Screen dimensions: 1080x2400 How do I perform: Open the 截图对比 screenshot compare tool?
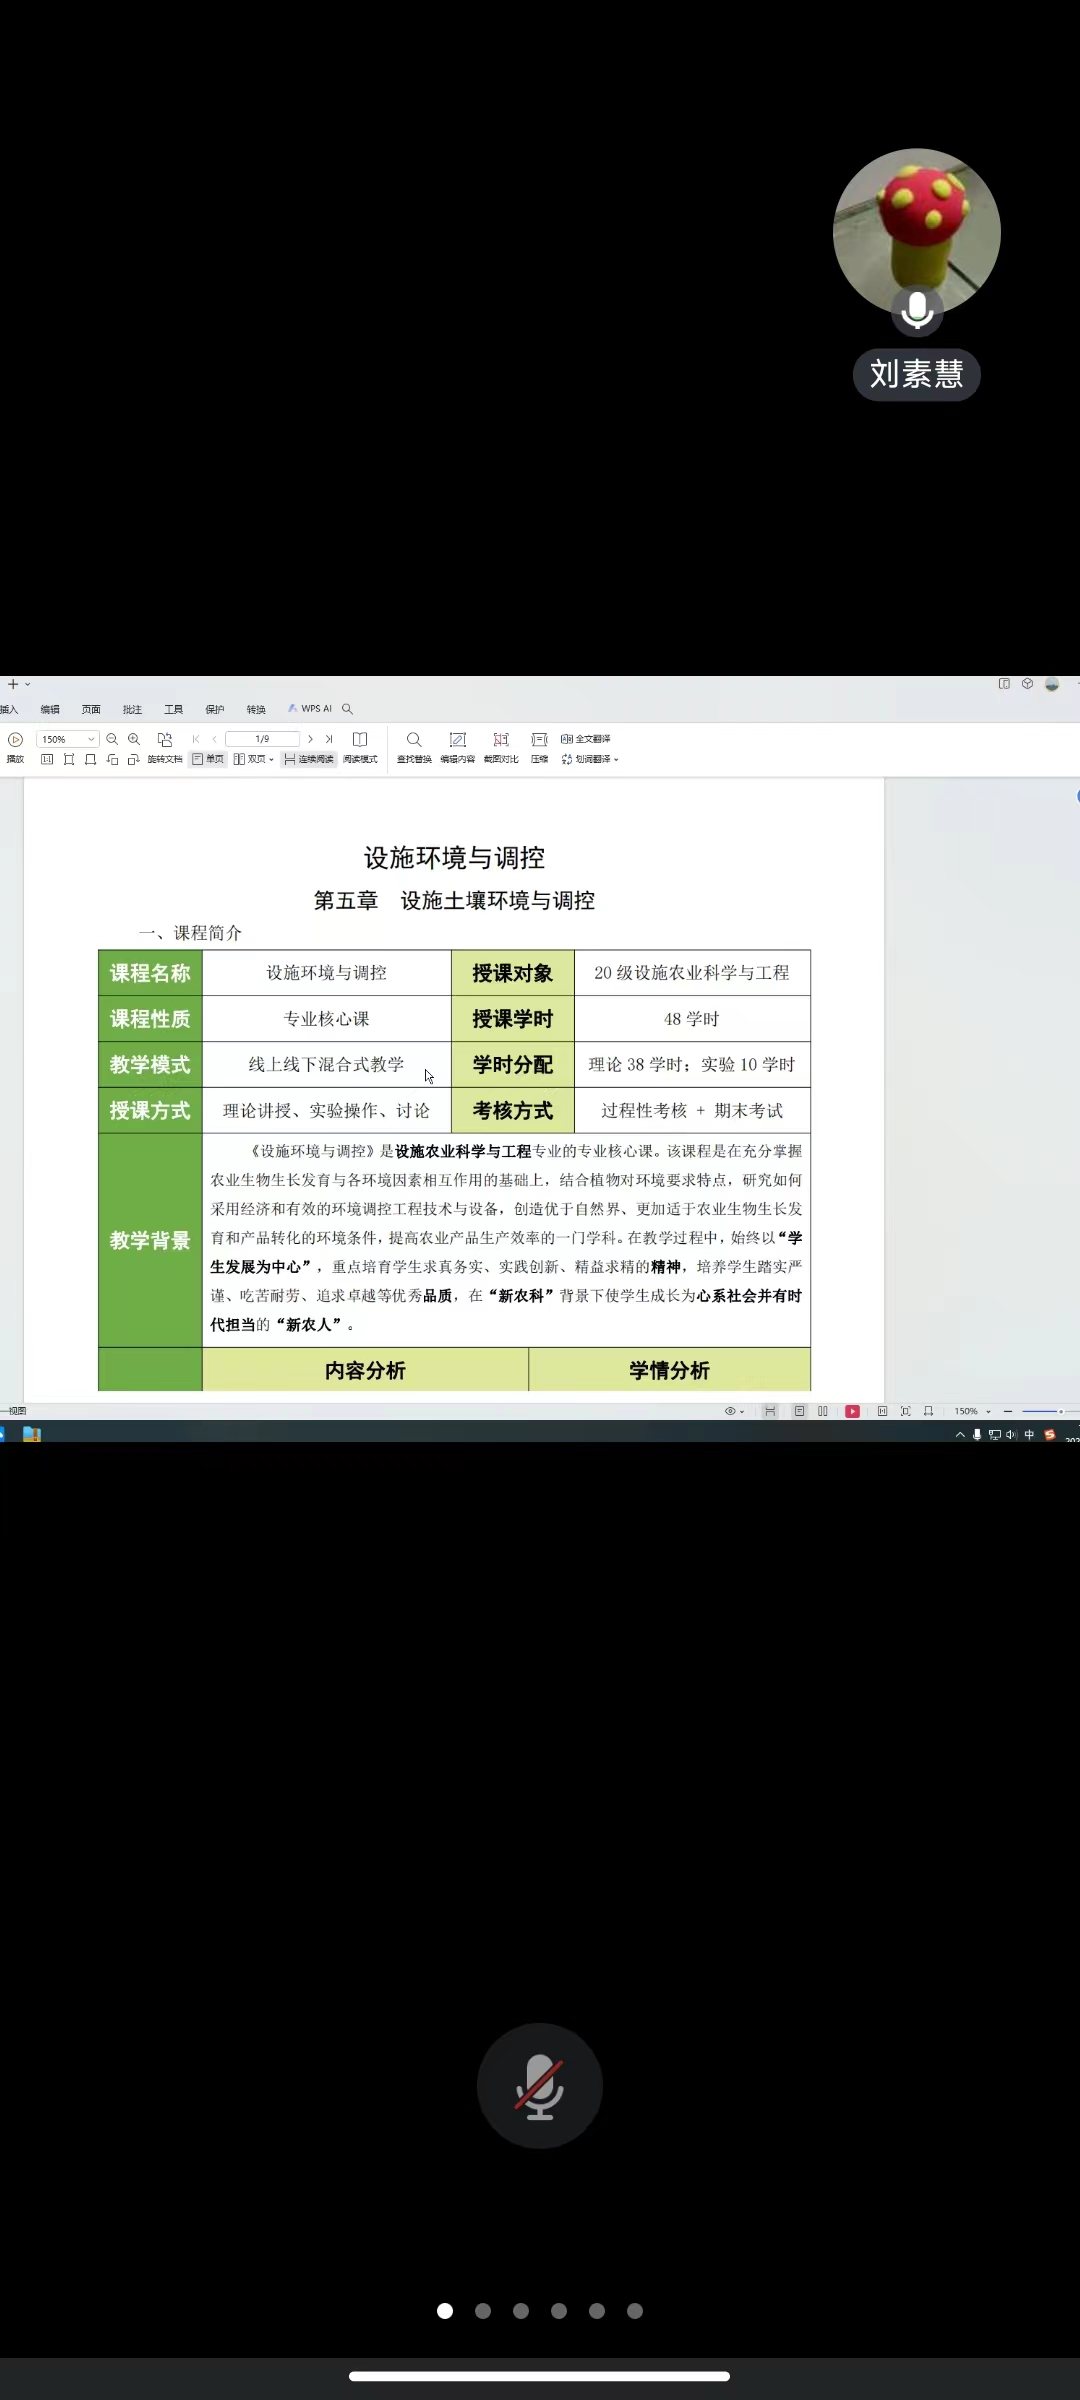pos(501,745)
